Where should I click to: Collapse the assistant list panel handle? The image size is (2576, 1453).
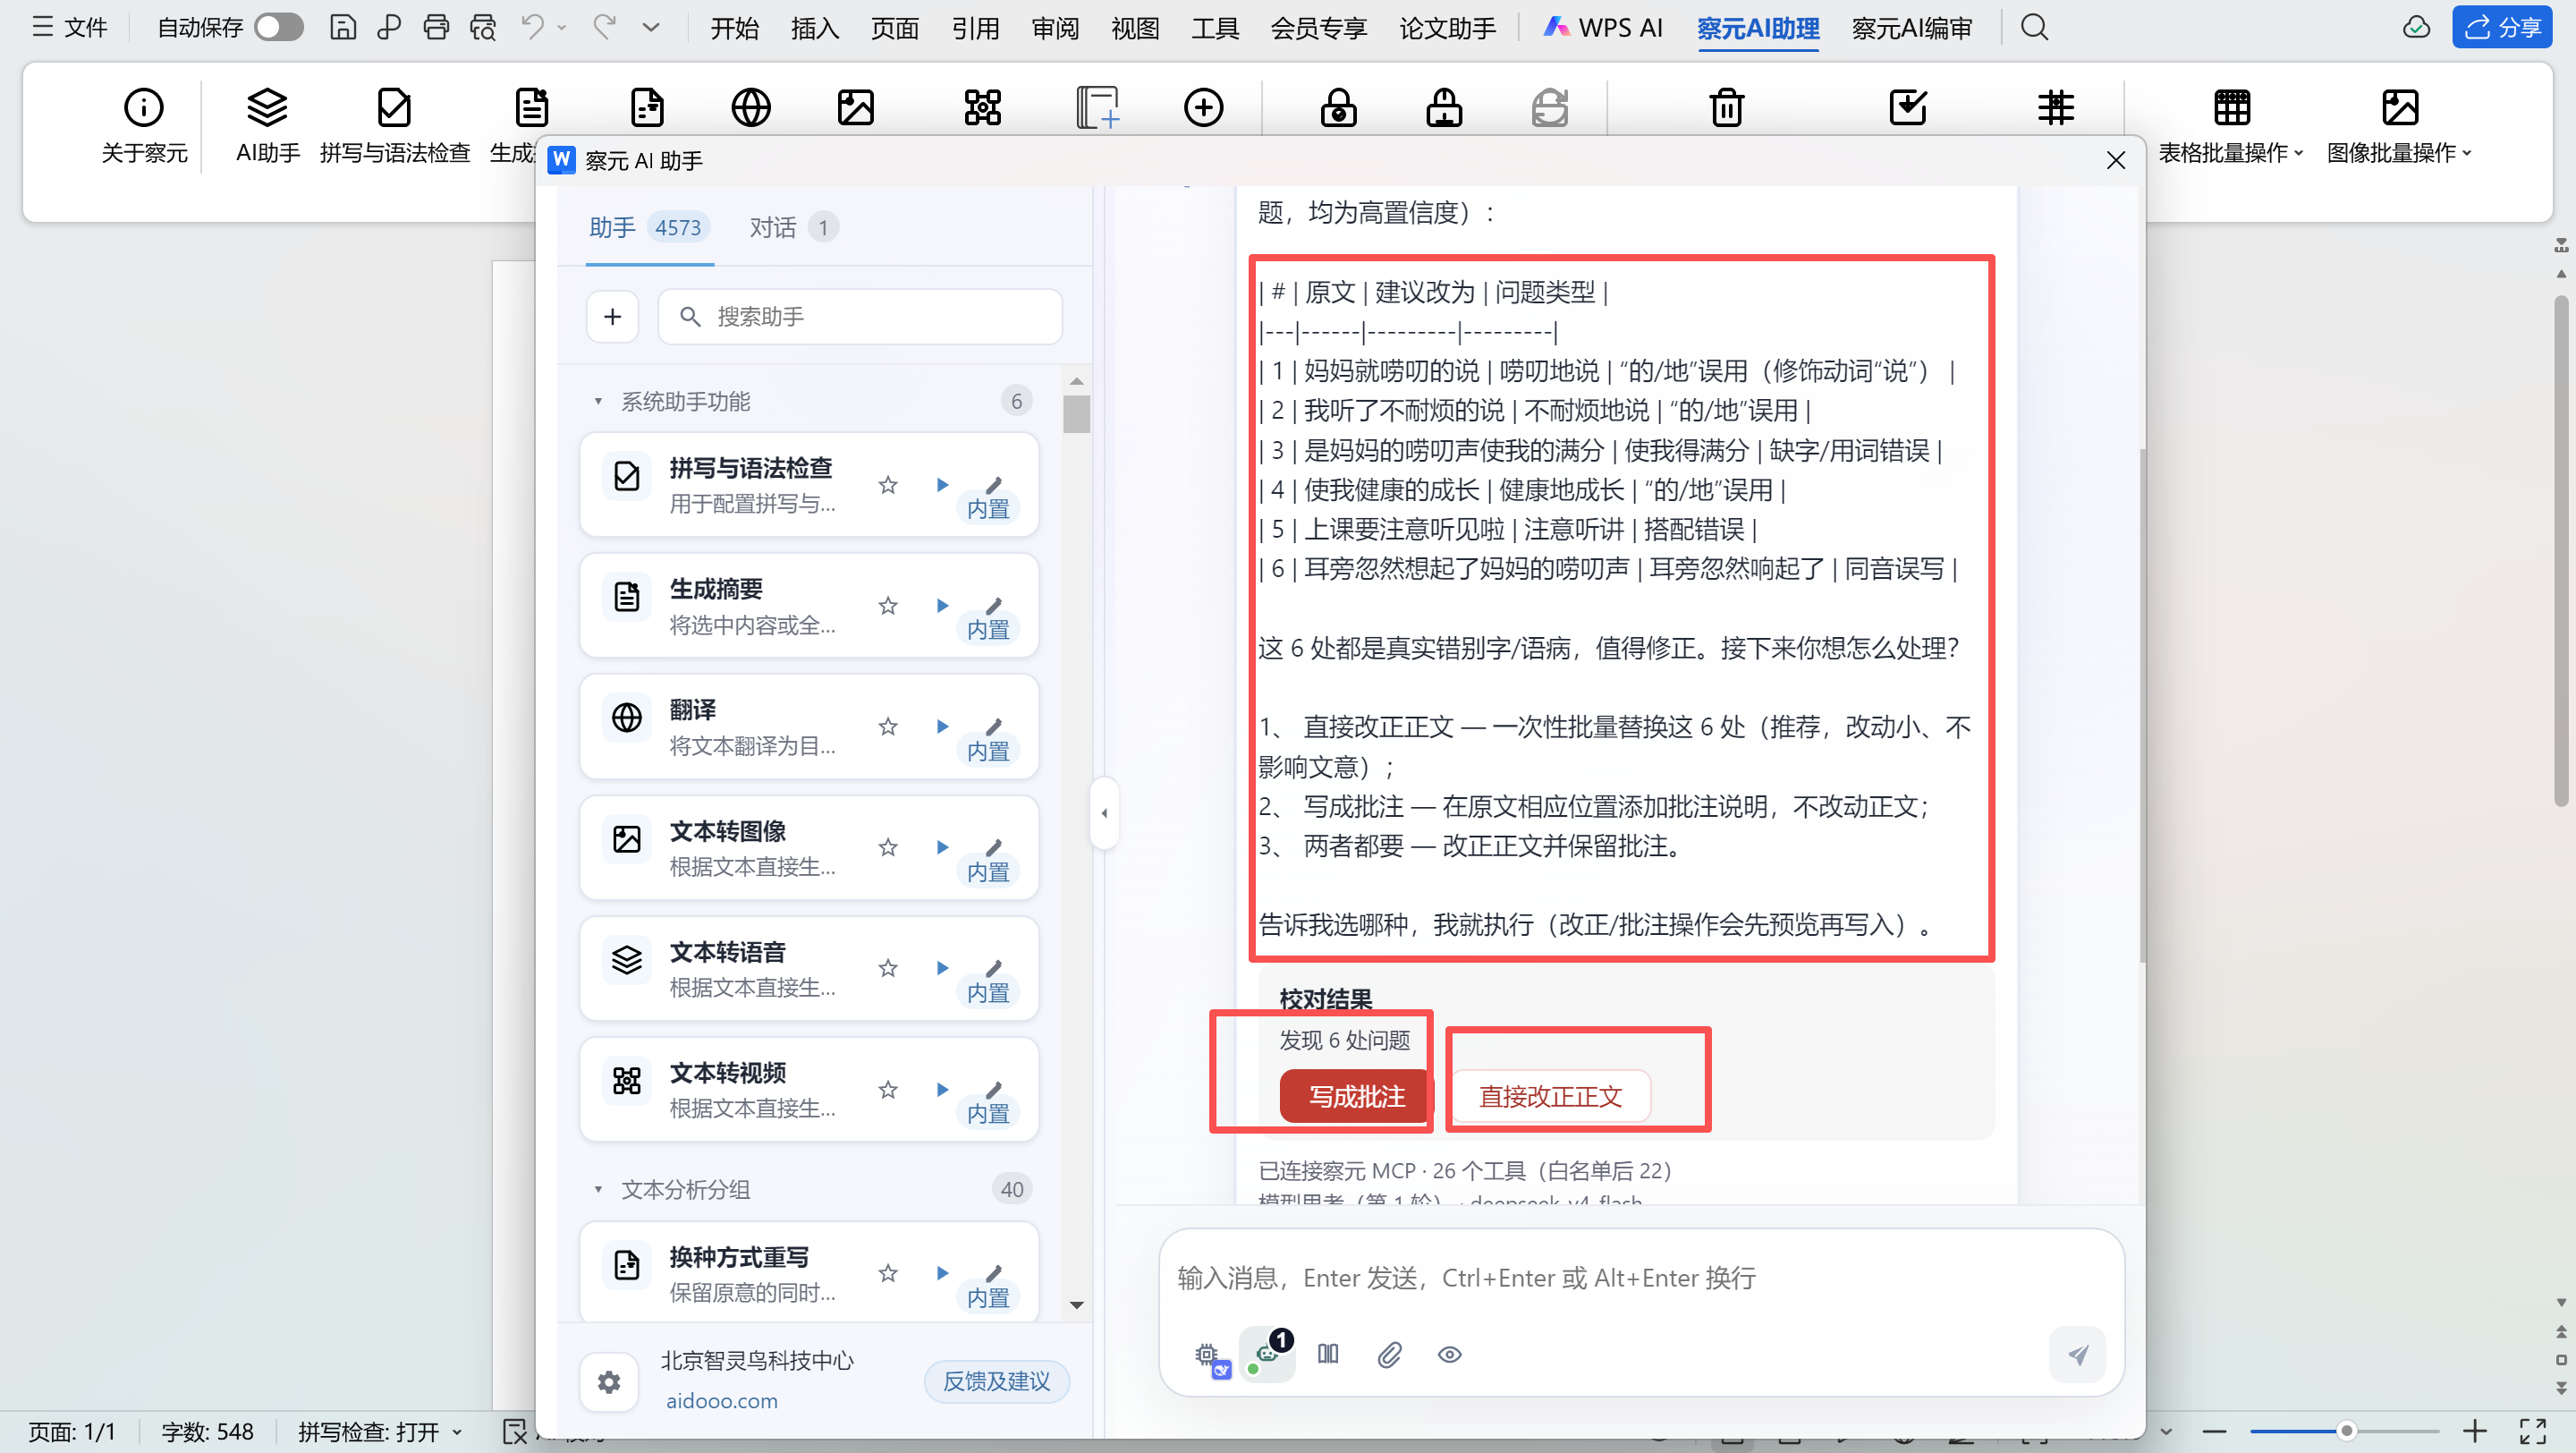coord(1104,813)
